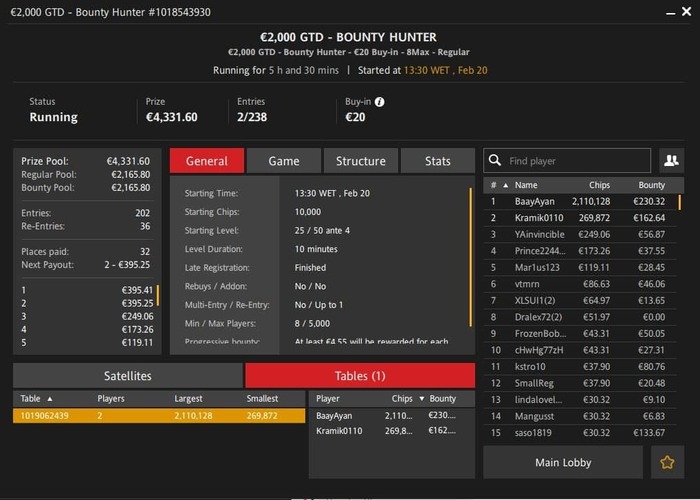Open the players group icon button

click(x=671, y=161)
